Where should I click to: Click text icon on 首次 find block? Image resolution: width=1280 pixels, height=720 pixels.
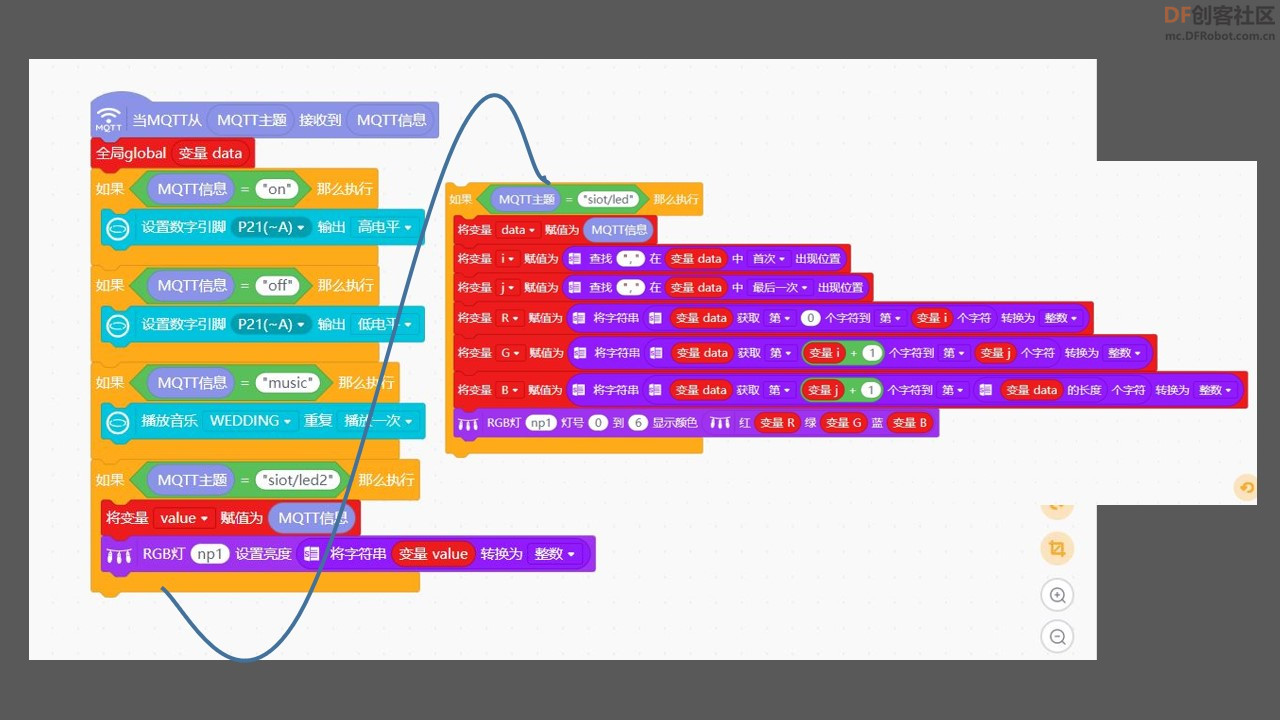pos(575,259)
